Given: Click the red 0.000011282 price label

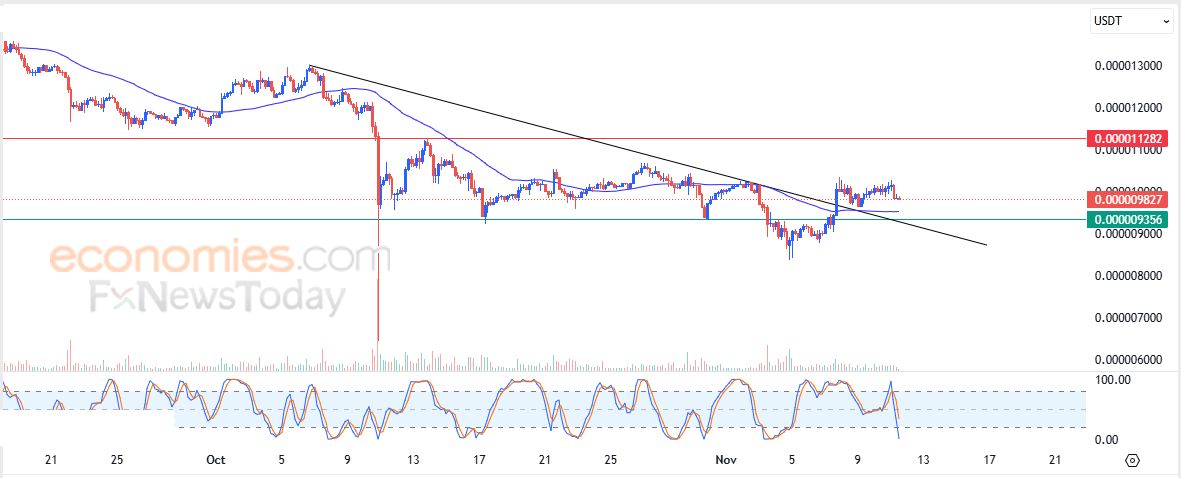Looking at the screenshot, I should click(1127, 139).
